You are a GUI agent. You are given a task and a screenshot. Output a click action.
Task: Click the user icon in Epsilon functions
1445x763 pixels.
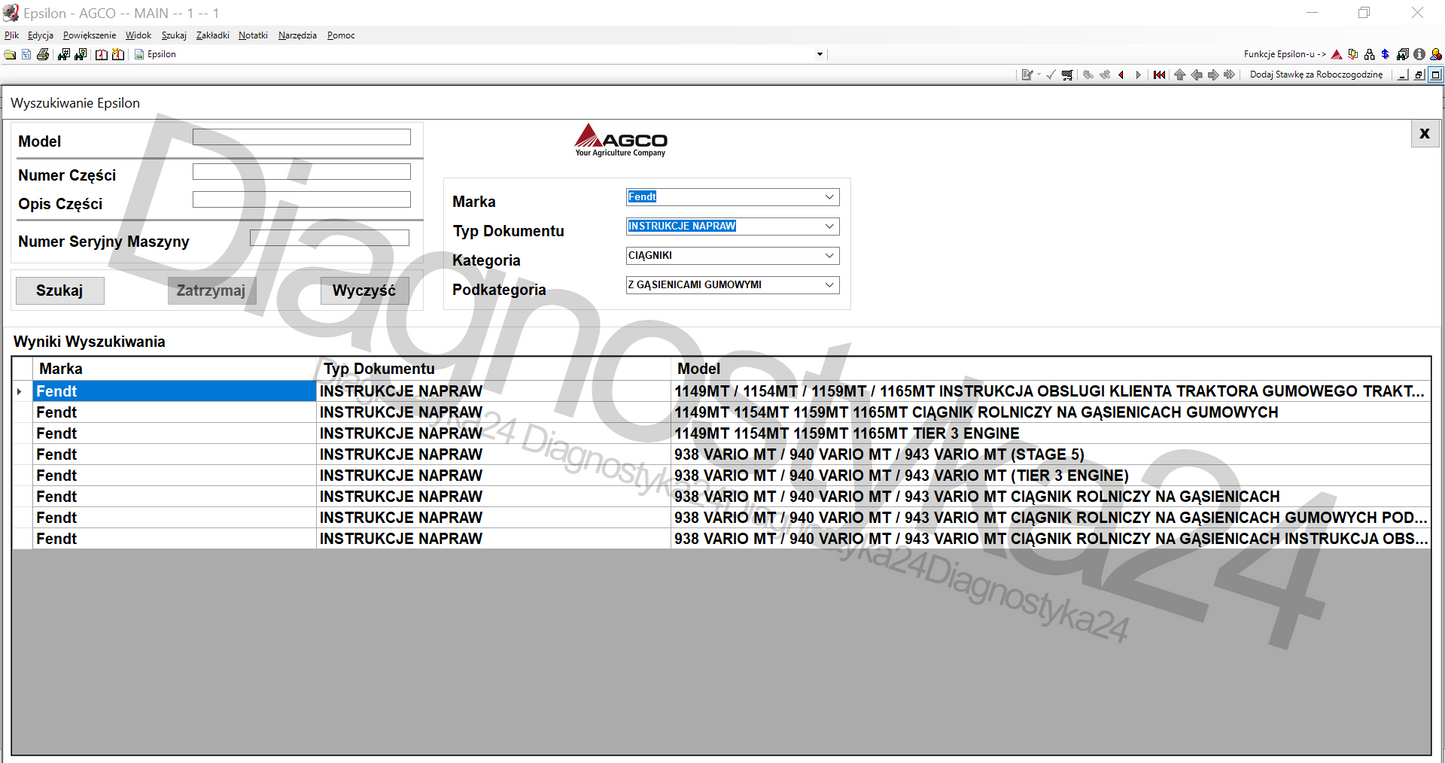click(x=1435, y=54)
